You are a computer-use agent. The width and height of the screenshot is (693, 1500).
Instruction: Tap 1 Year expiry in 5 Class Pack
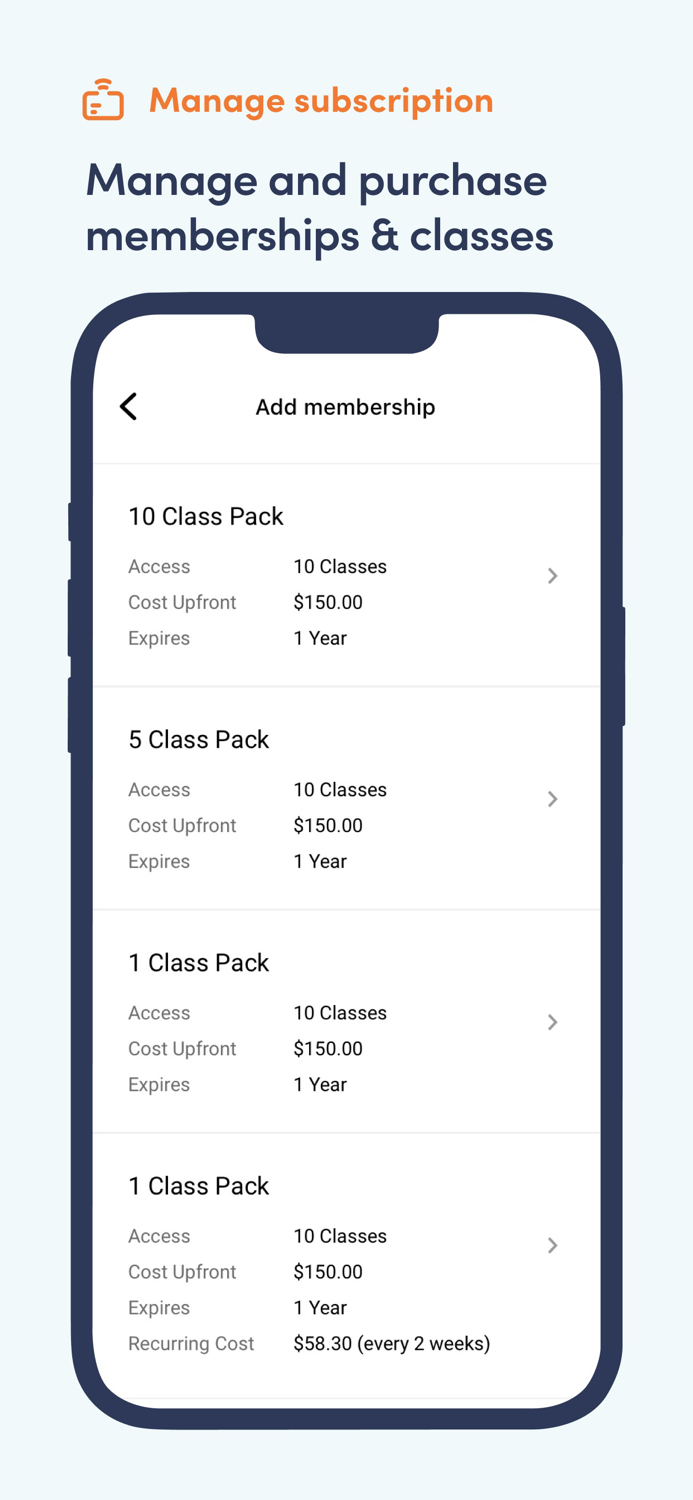[320, 861]
